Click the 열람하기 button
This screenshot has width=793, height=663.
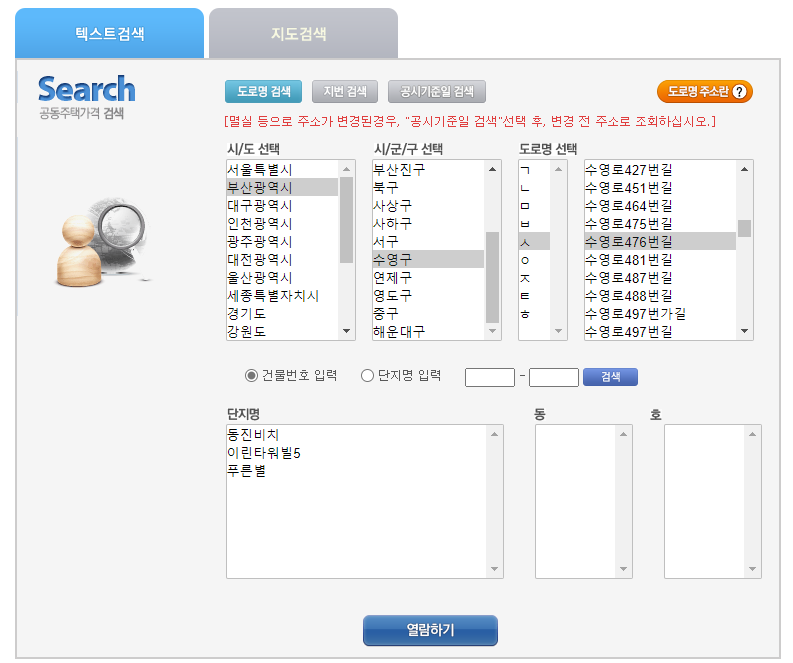pyautogui.click(x=430, y=630)
